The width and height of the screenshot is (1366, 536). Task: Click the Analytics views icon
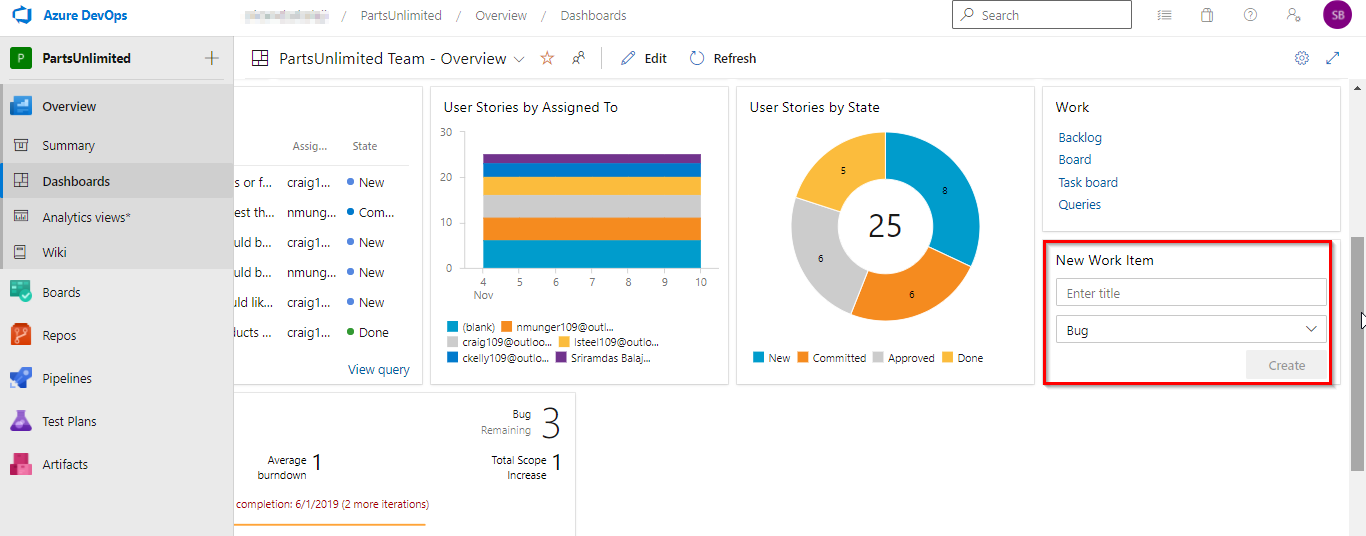20,217
